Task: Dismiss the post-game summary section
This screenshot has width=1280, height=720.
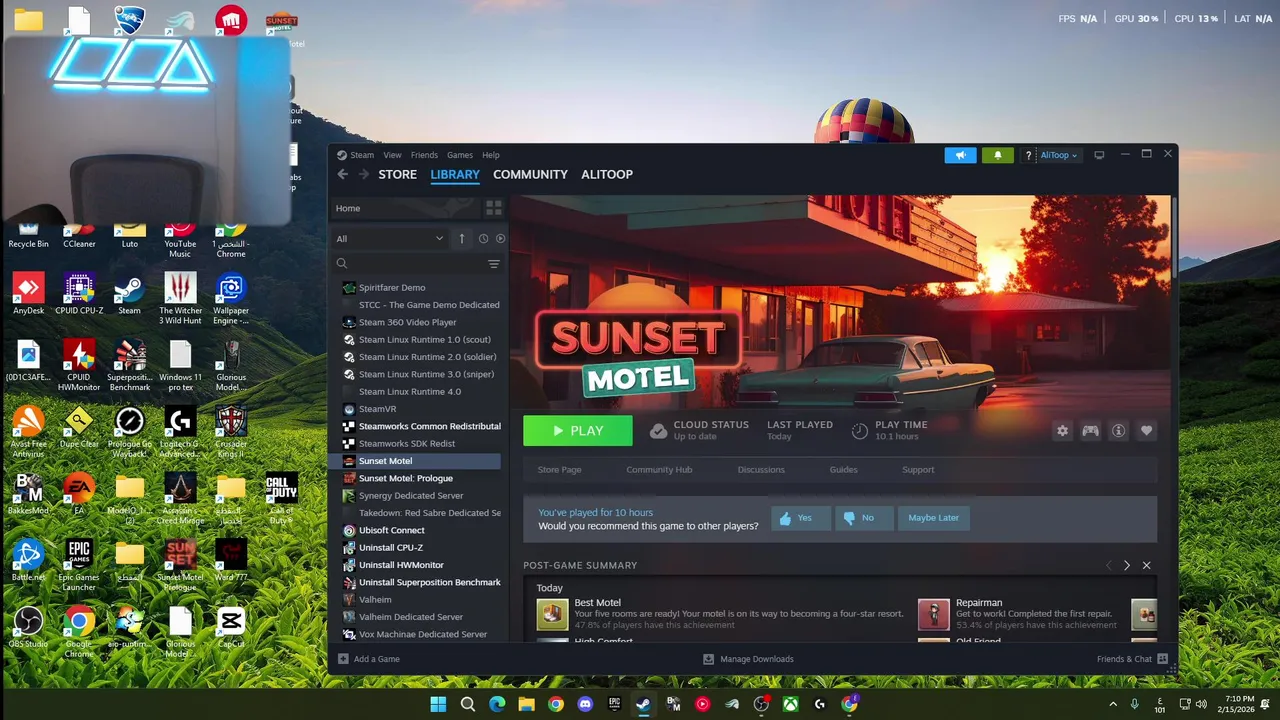Action: click(x=1147, y=566)
